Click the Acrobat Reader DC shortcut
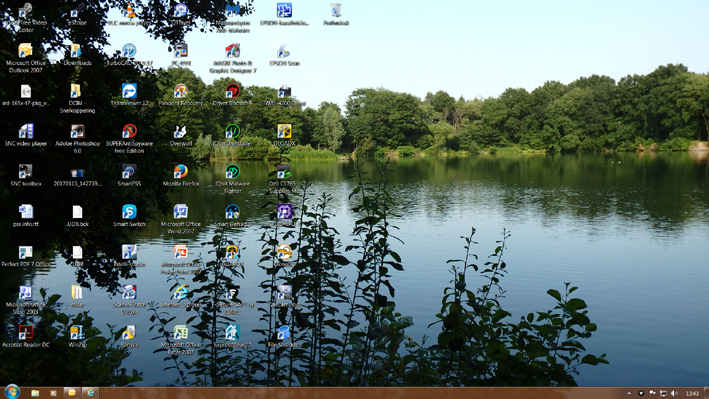Image resolution: width=709 pixels, height=399 pixels. [x=26, y=337]
